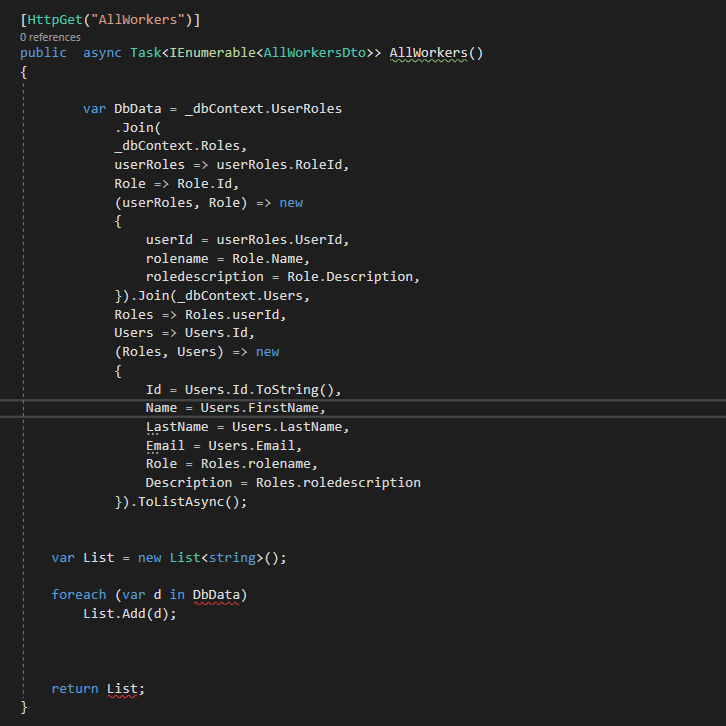The image size is (726, 726).
Task: Click the HttpGet attribute name
Action: click(55, 19)
